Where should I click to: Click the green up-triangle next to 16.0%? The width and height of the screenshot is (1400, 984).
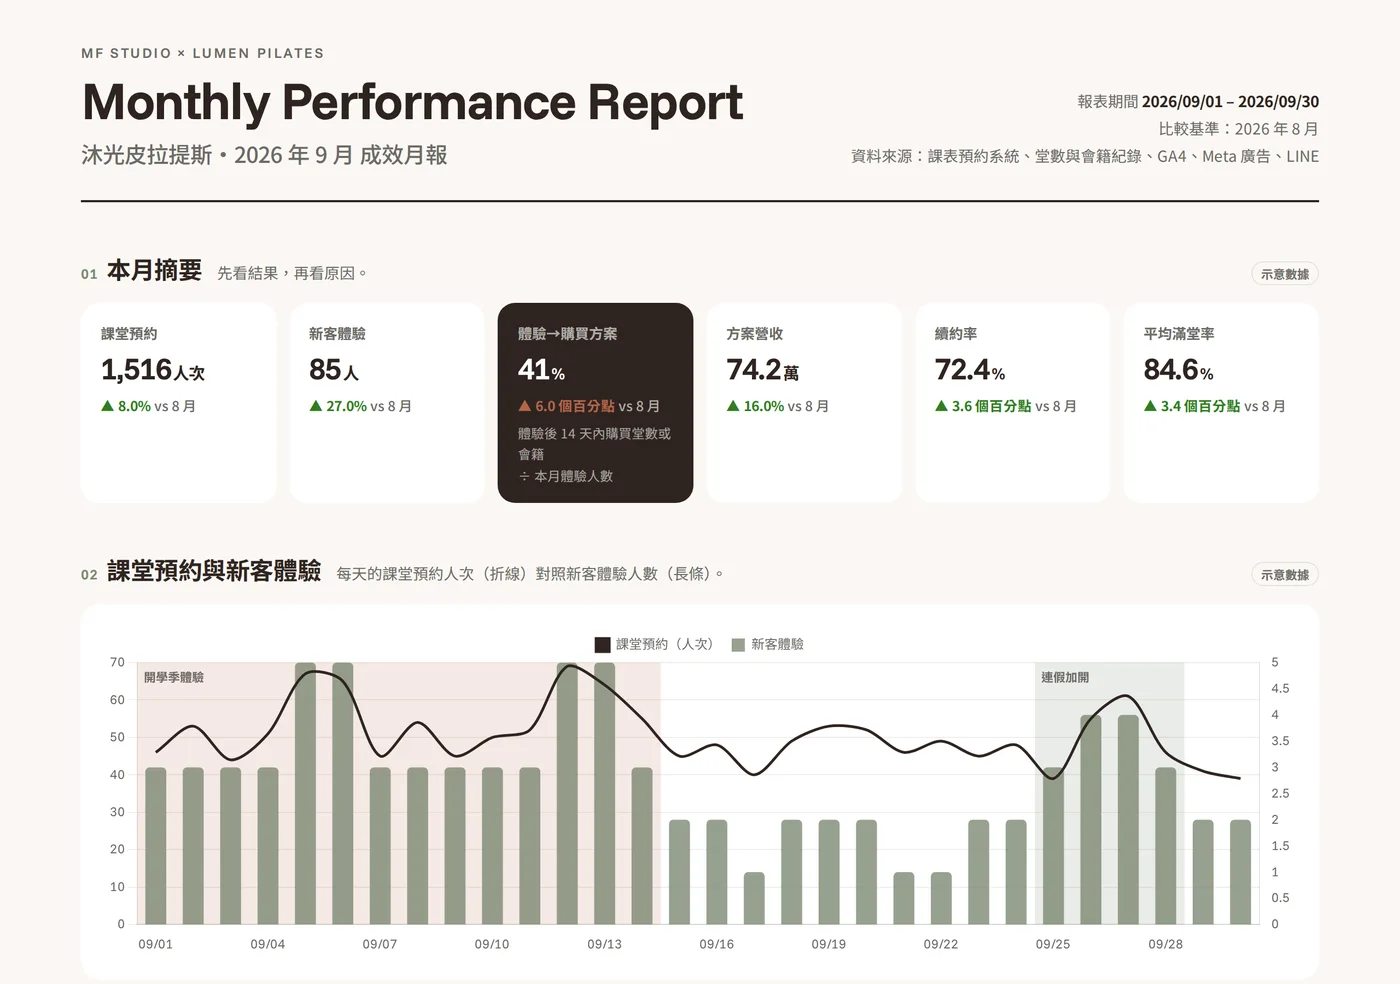click(733, 406)
